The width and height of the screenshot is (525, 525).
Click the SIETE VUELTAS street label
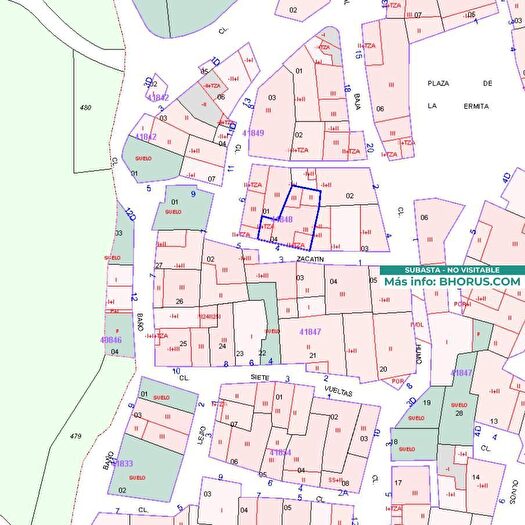[301, 384]
